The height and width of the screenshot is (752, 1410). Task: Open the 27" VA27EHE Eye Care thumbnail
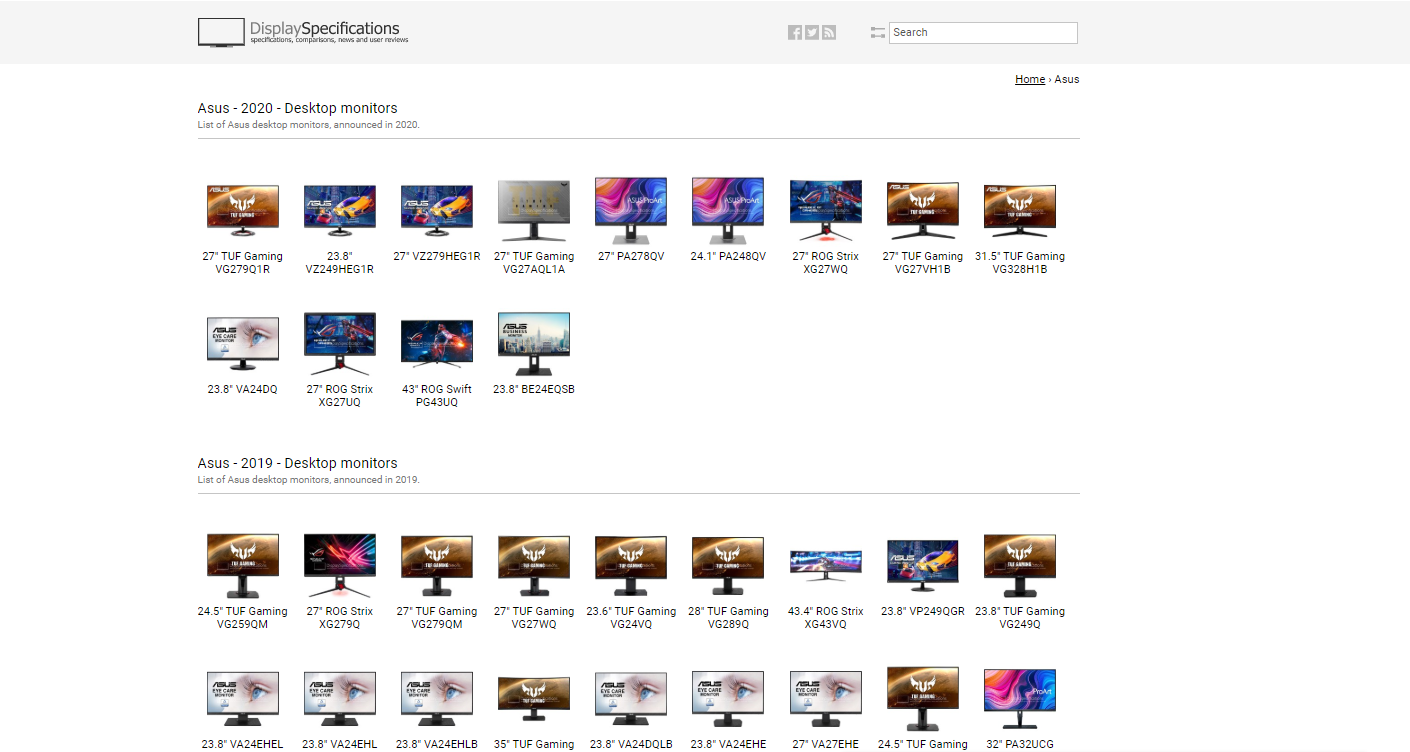click(825, 697)
